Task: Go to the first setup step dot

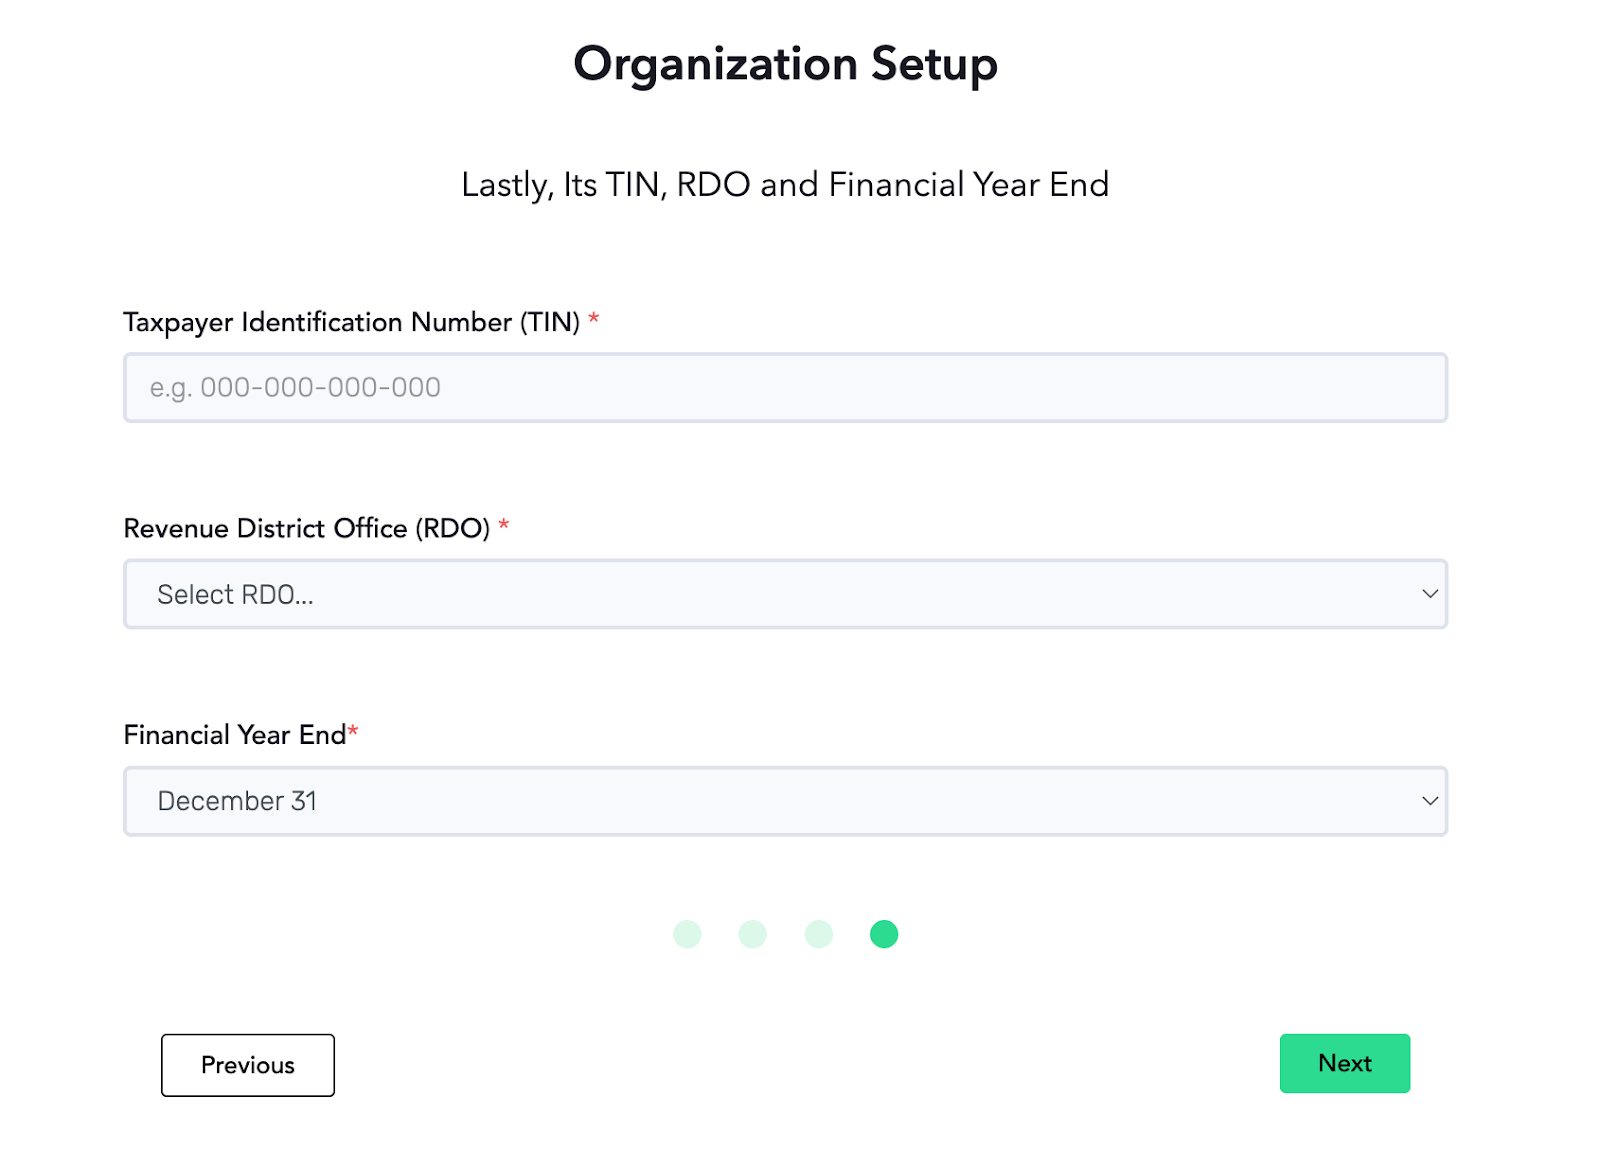Action: [687, 934]
